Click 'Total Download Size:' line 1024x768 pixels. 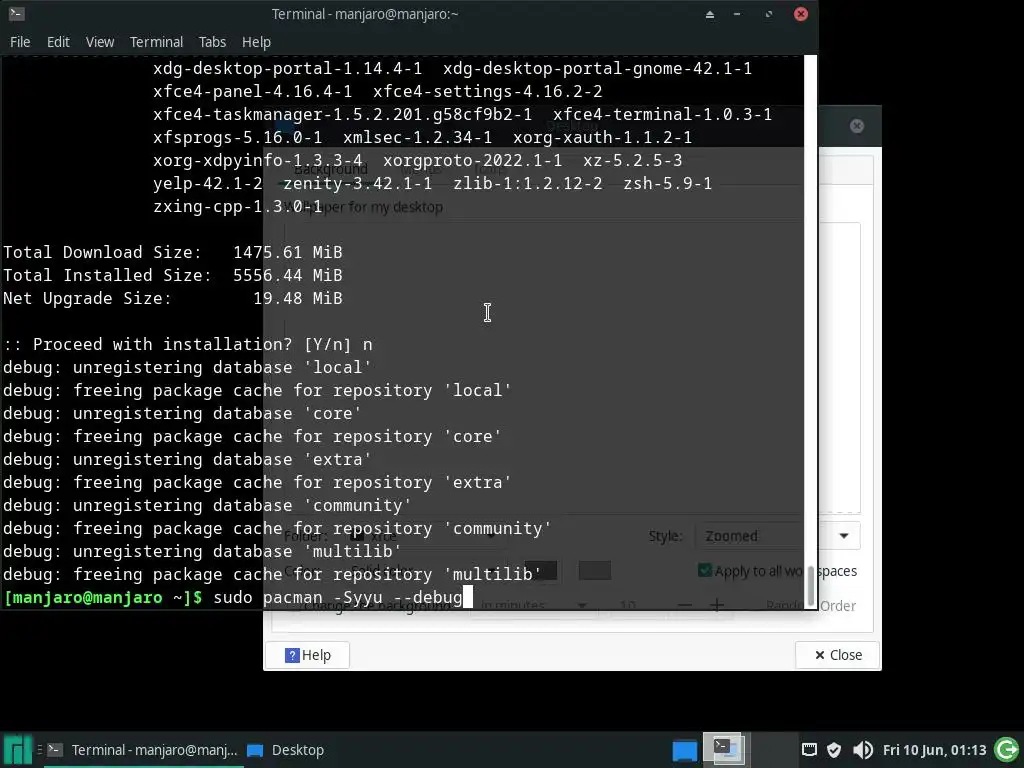point(173,252)
